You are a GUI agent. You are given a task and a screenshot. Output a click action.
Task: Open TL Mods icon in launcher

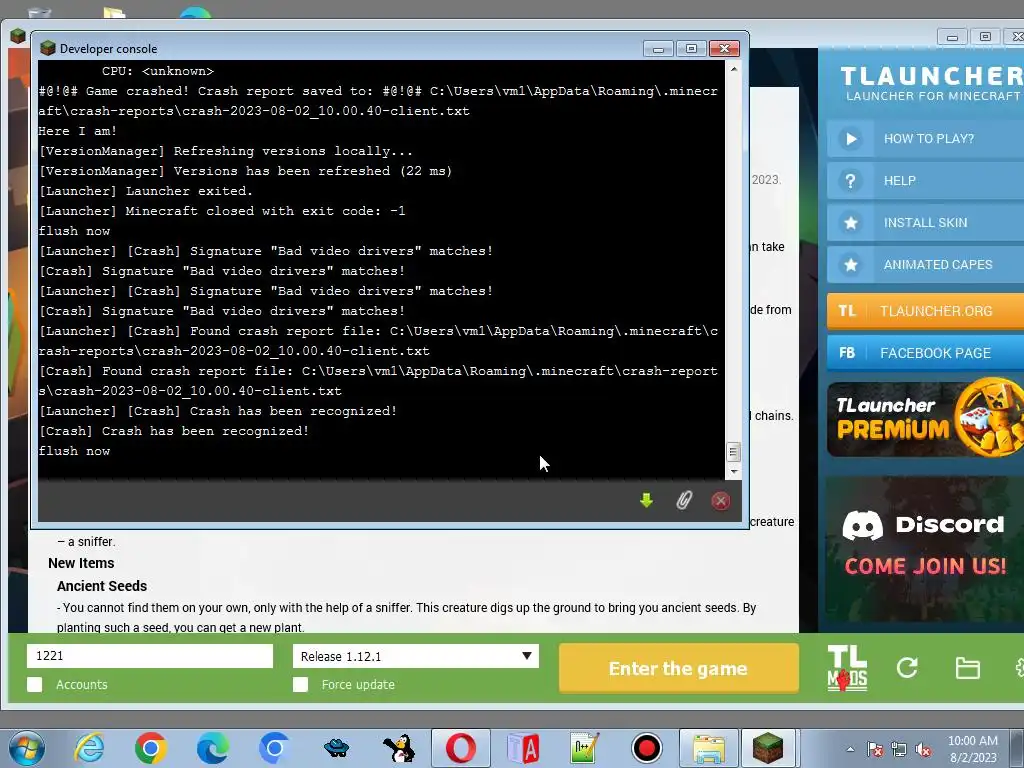847,668
